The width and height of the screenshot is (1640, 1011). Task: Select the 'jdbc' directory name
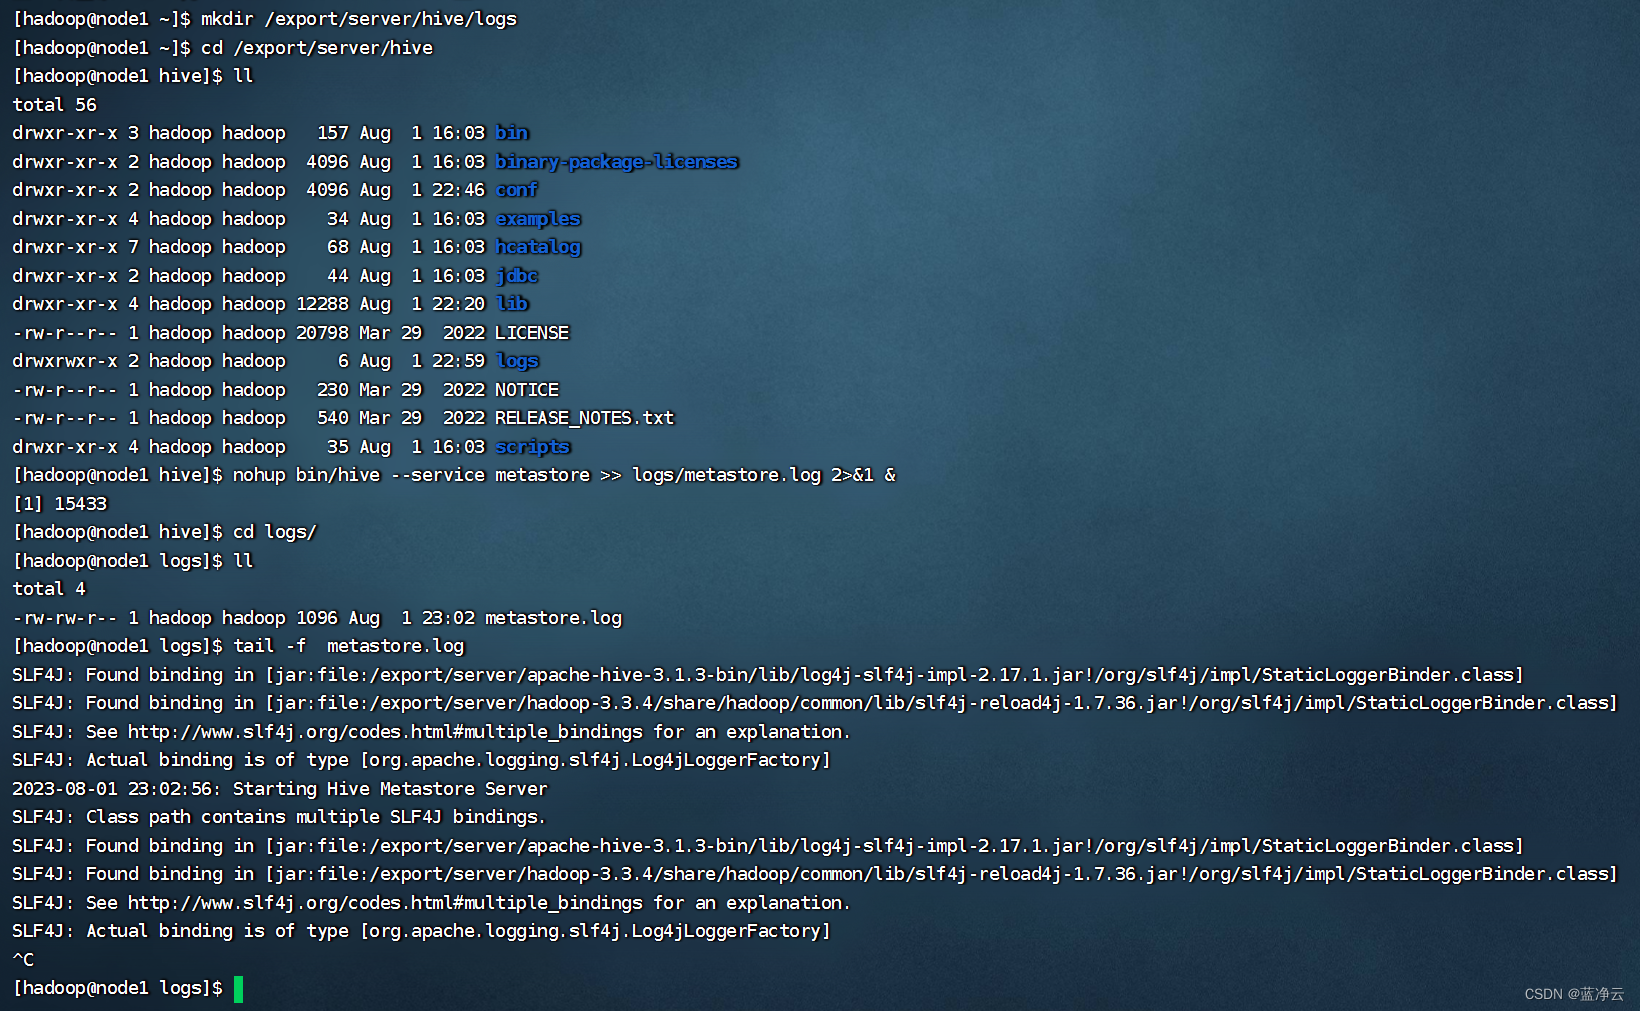[x=516, y=276]
